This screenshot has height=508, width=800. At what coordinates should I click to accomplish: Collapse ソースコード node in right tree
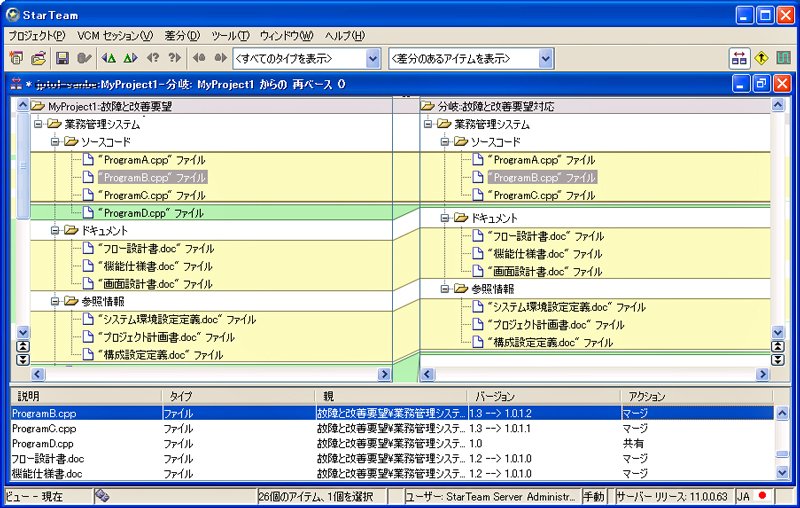coord(445,142)
